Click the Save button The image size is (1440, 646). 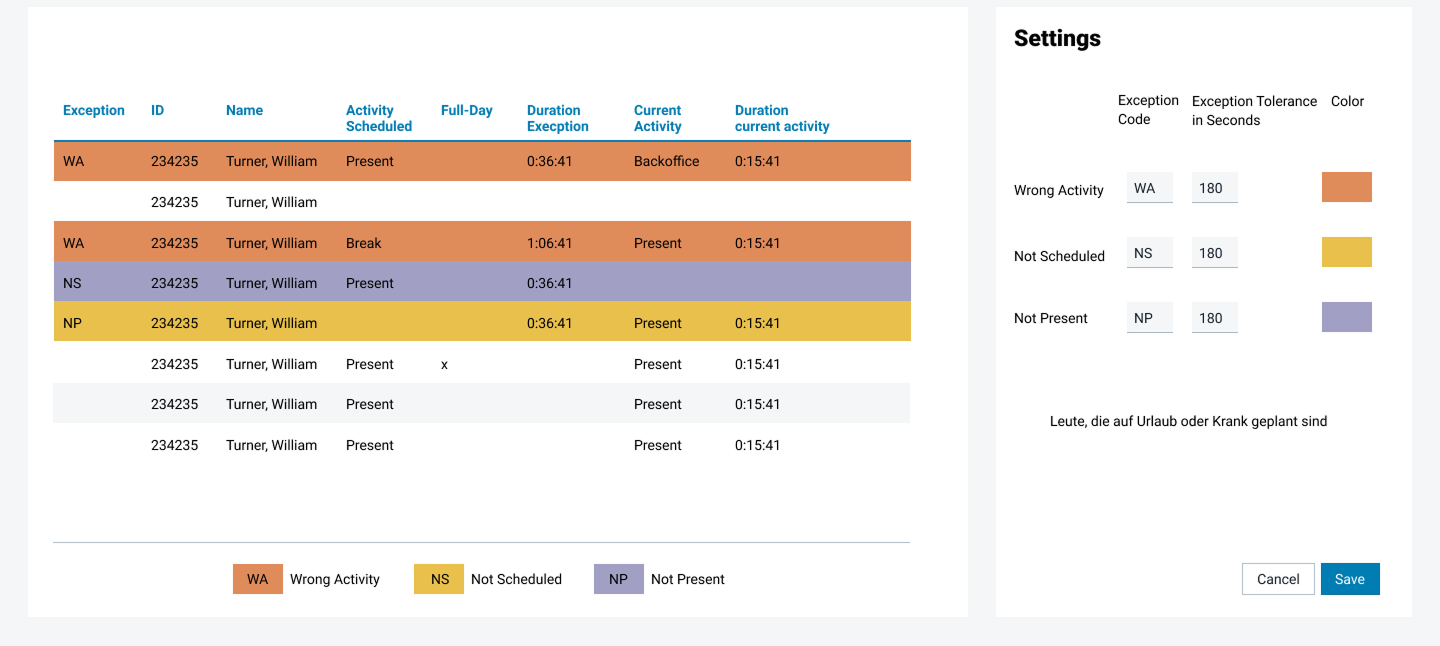point(1350,579)
